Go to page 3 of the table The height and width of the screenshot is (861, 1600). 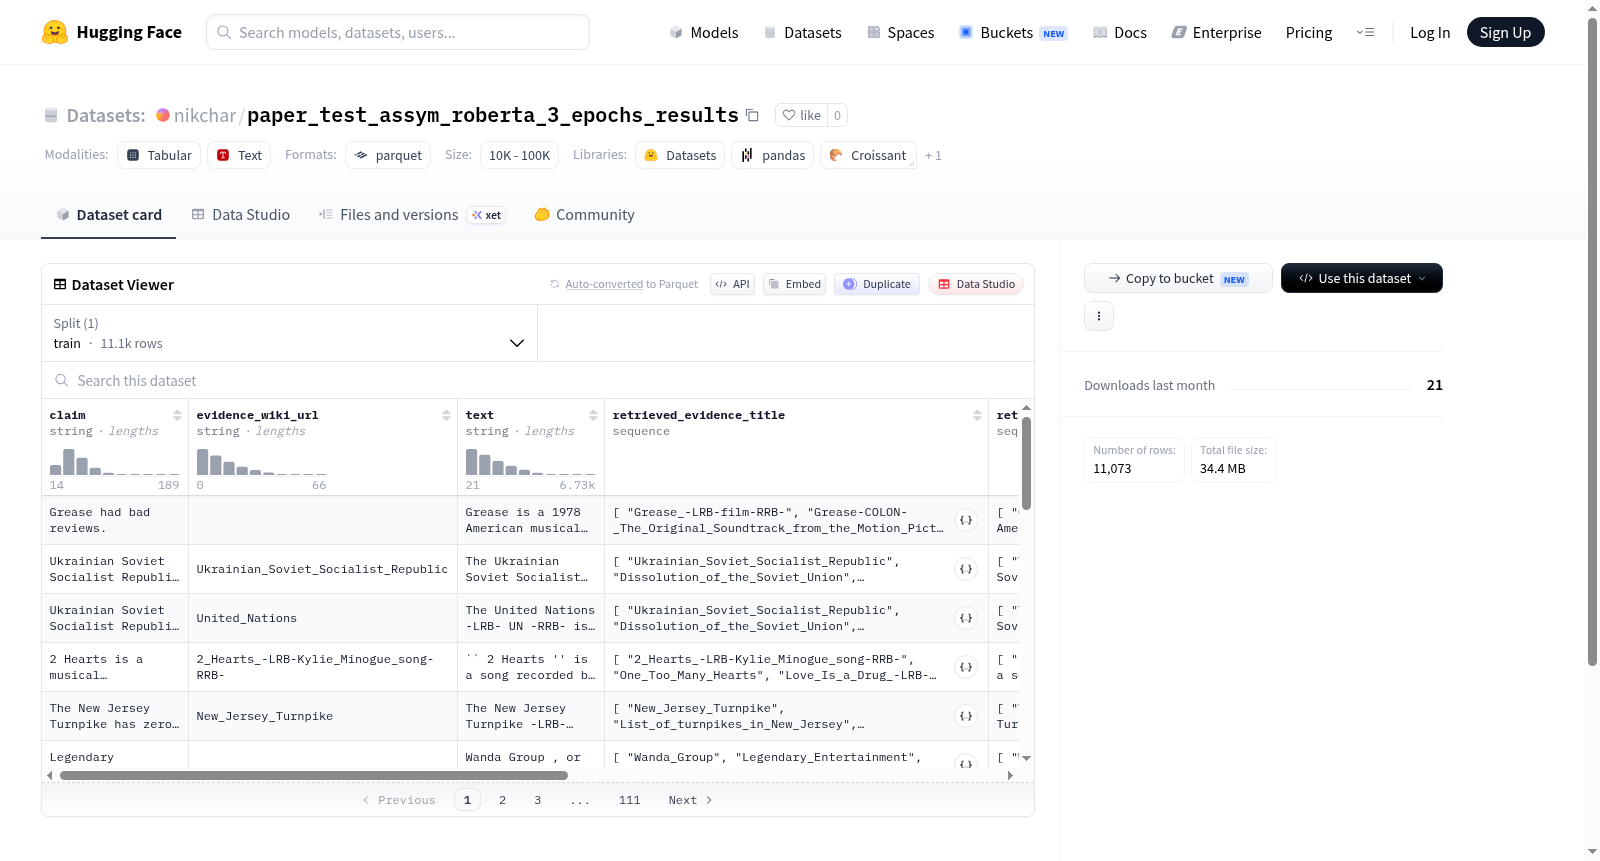coord(537,800)
